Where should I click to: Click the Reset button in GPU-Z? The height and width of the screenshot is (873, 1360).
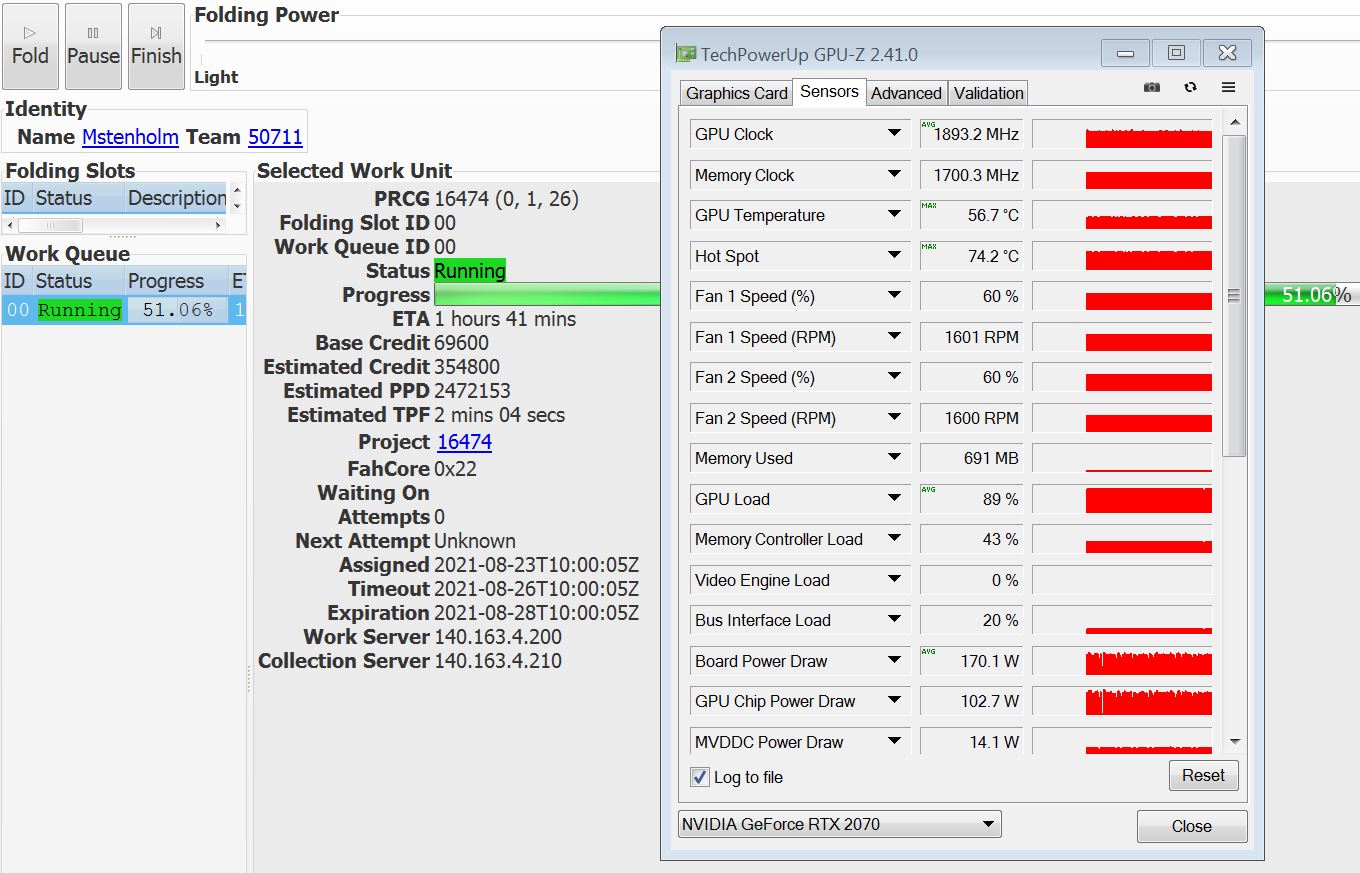pos(1203,775)
